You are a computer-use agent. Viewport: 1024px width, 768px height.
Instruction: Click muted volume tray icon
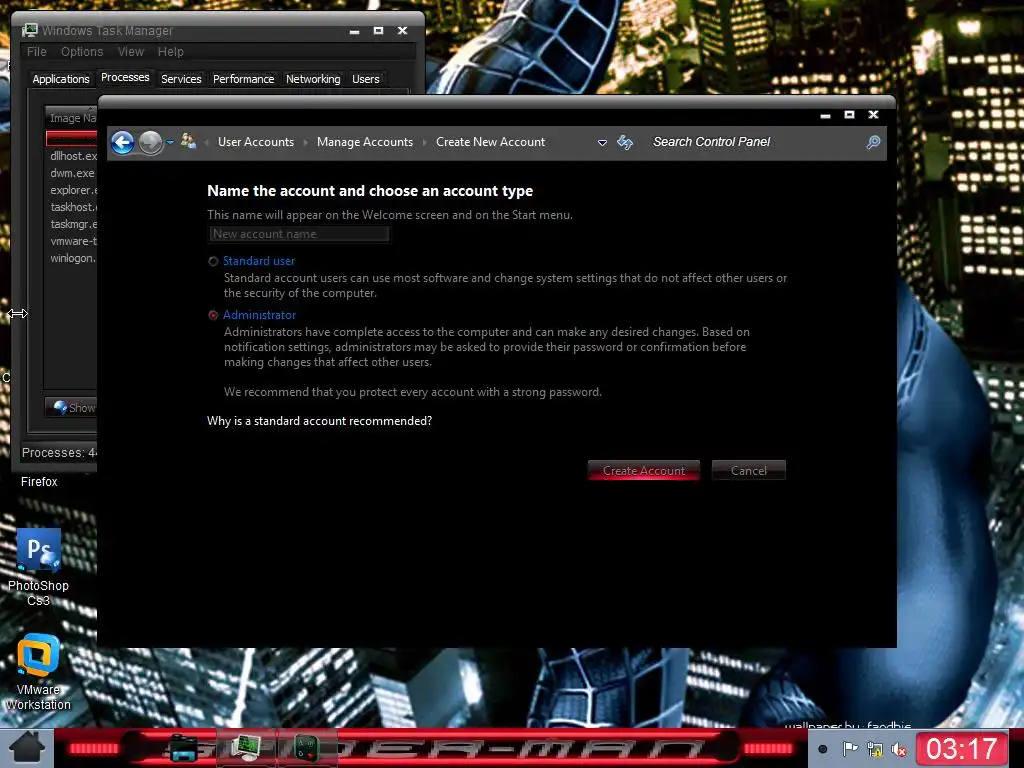[x=899, y=750]
